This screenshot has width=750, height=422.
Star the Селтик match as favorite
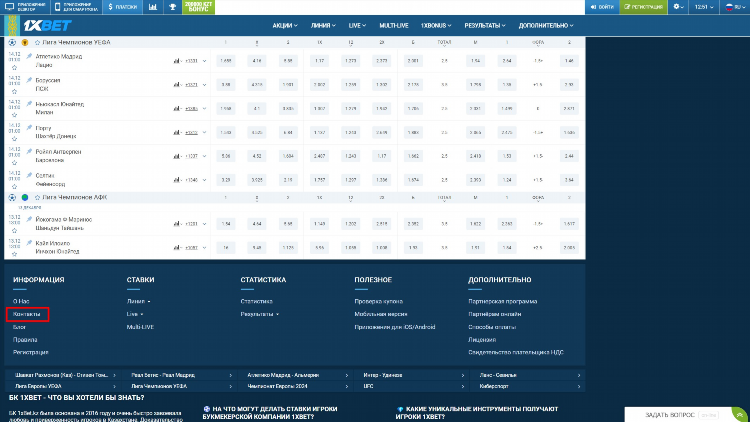pos(14,187)
